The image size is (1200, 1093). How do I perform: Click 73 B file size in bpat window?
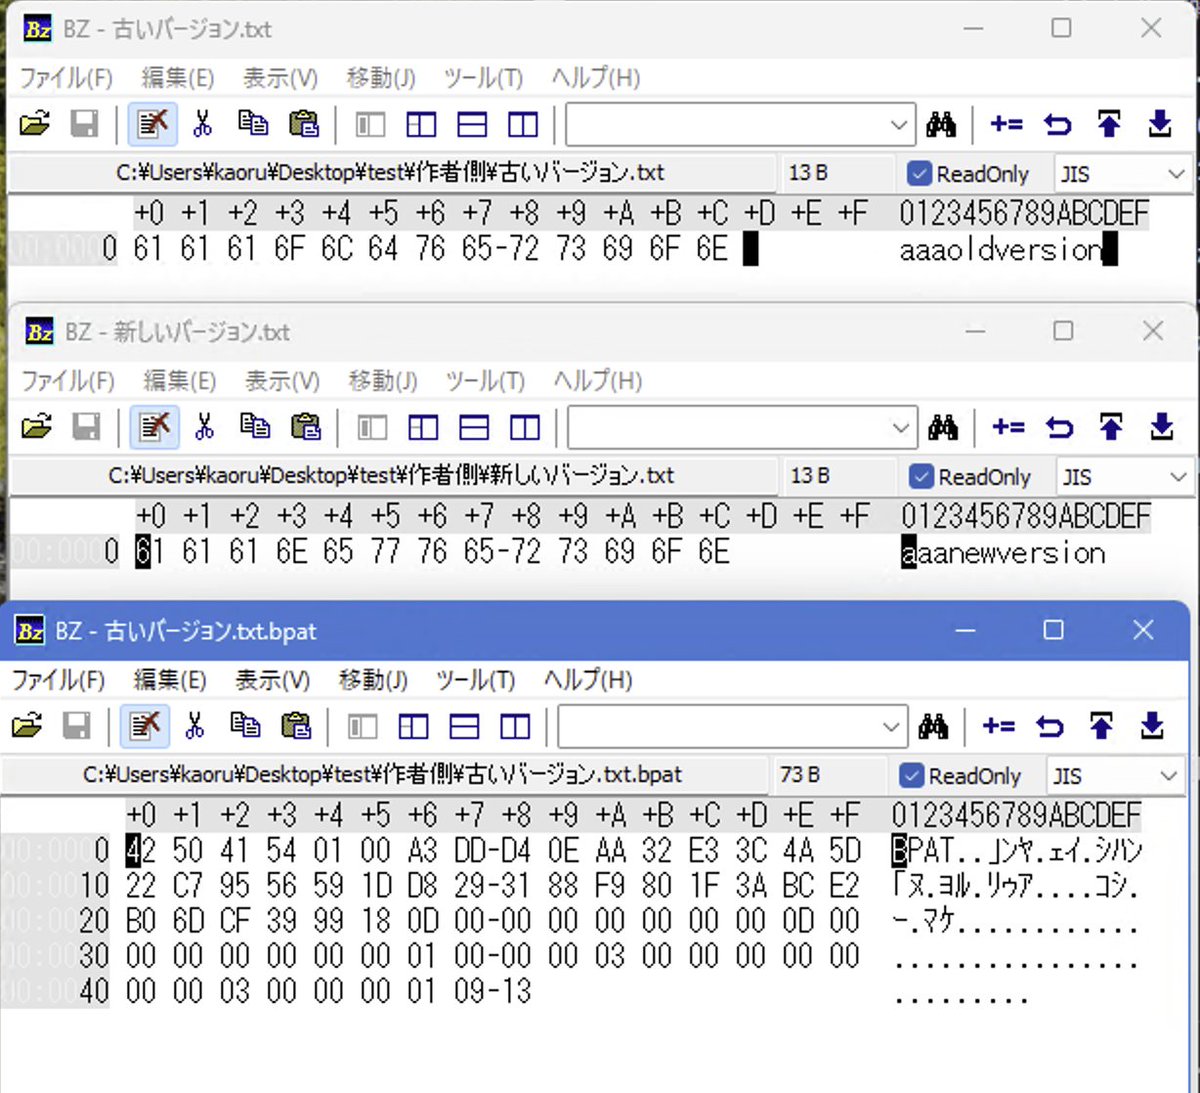tap(800, 775)
